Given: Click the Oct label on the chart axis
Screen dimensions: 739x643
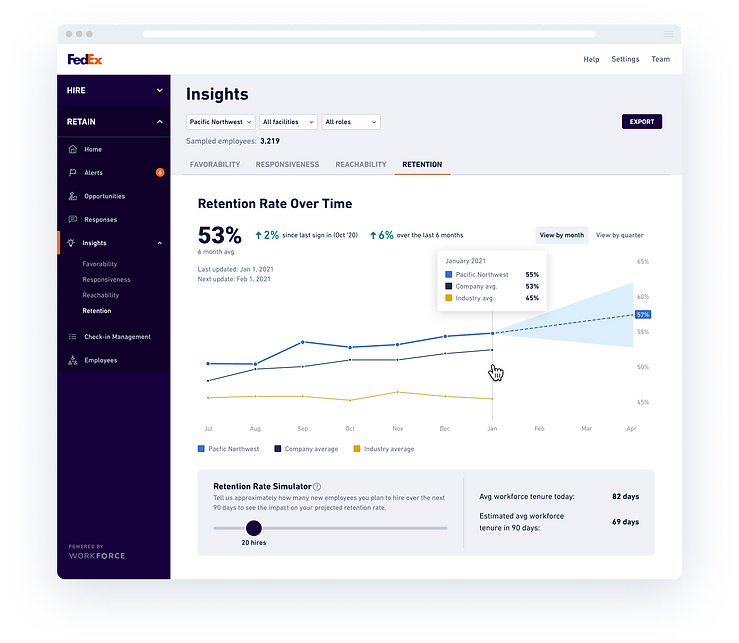Looking at the screenshot, I should pos(350,429).
